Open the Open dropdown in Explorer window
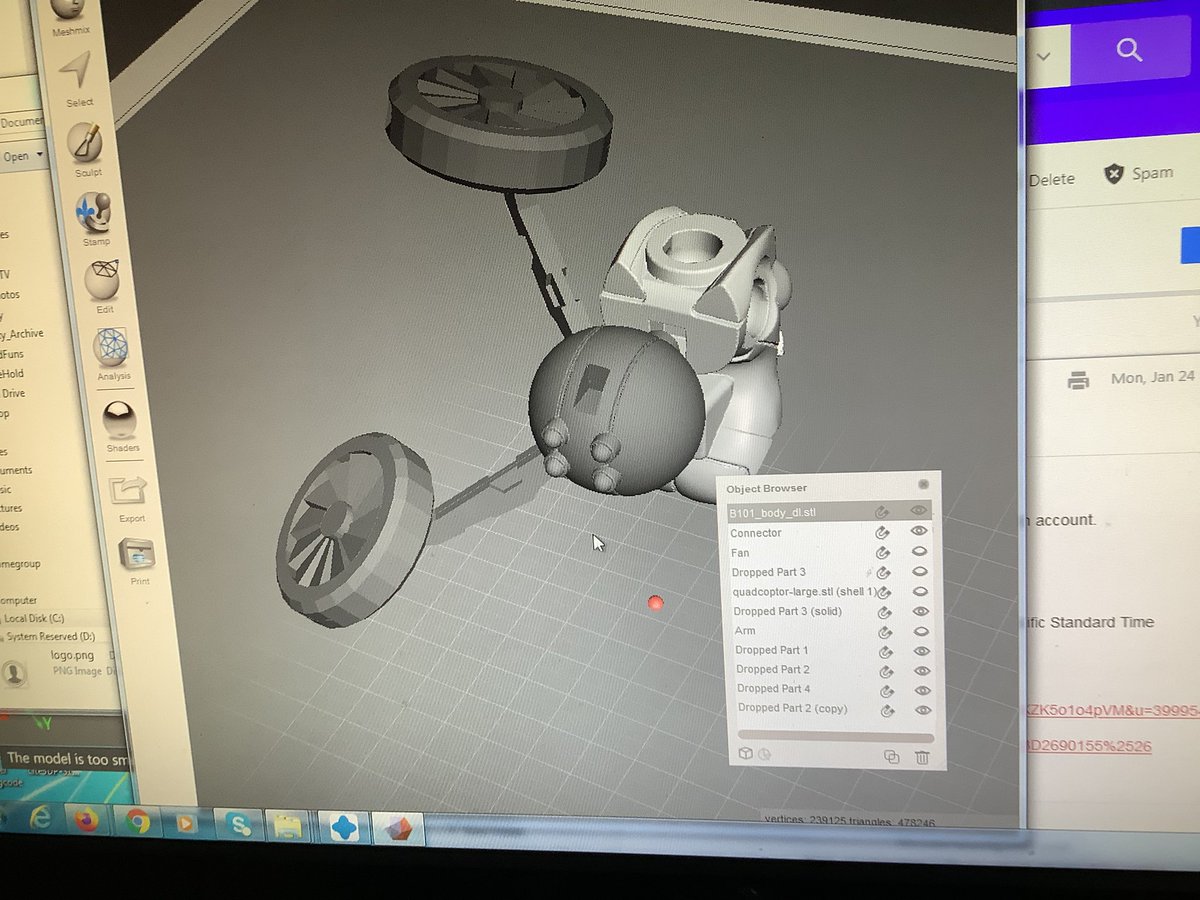The image size is (1200, 900). pyautogui.click(x=24, y=156)
